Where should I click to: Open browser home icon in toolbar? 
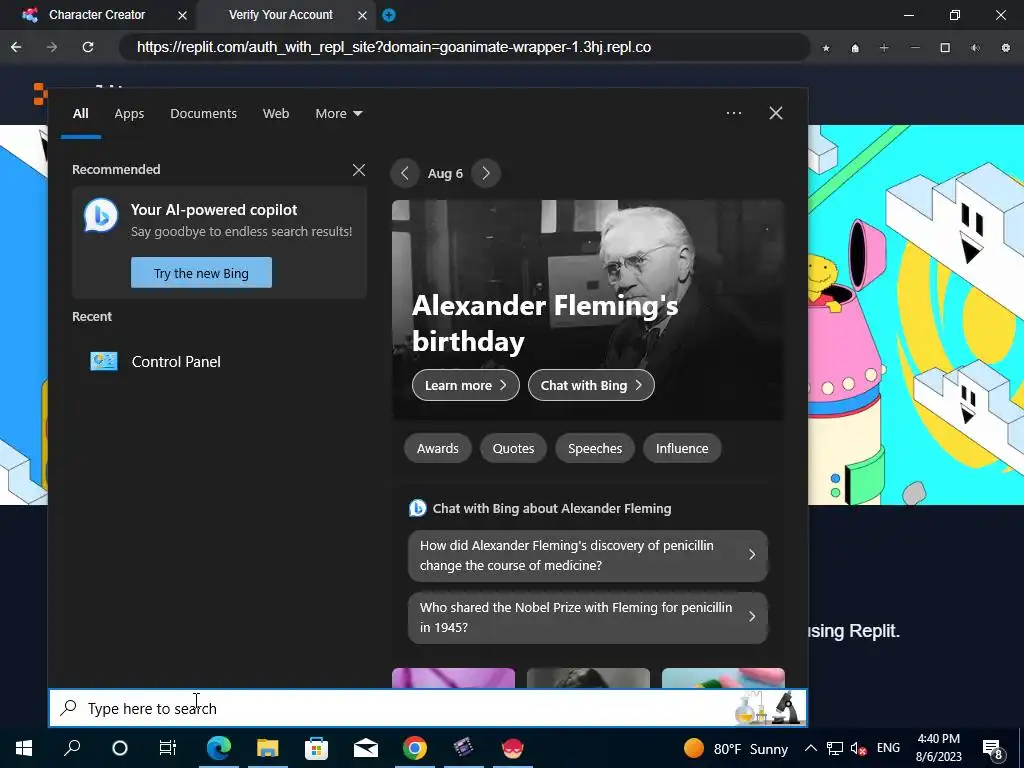[855, 48]
